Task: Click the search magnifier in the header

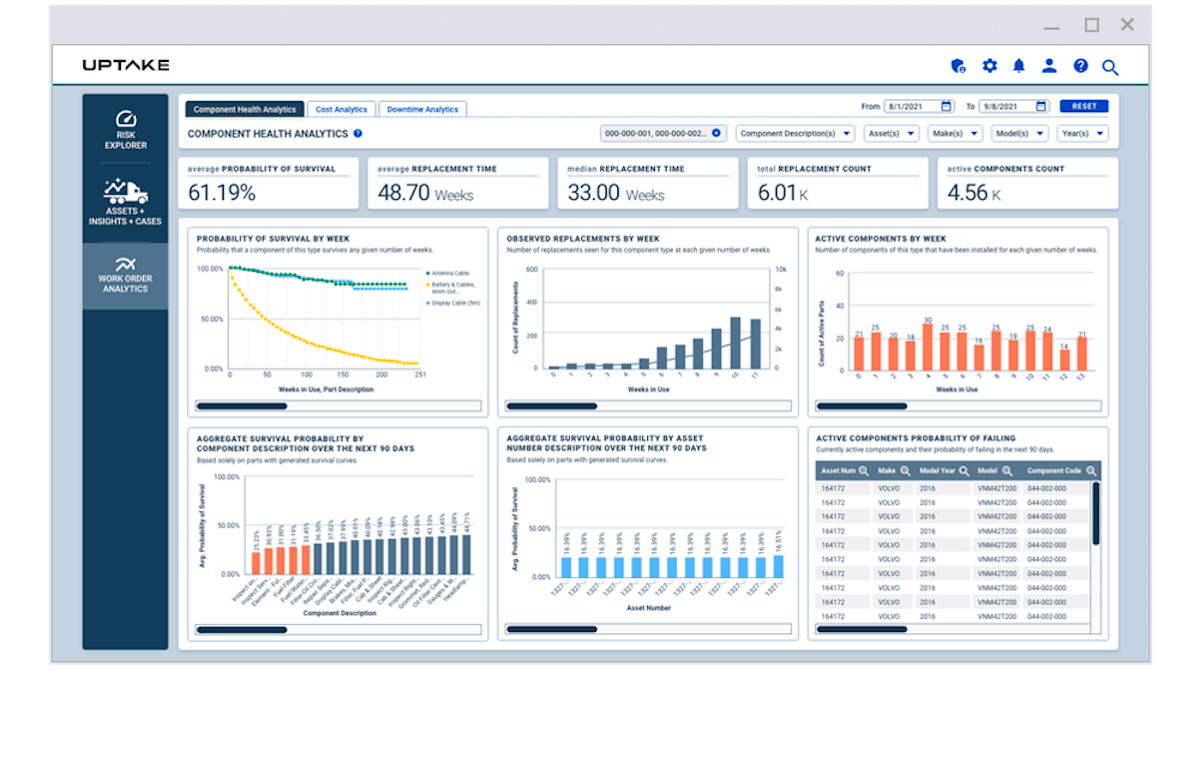Action: (1110, 67)
